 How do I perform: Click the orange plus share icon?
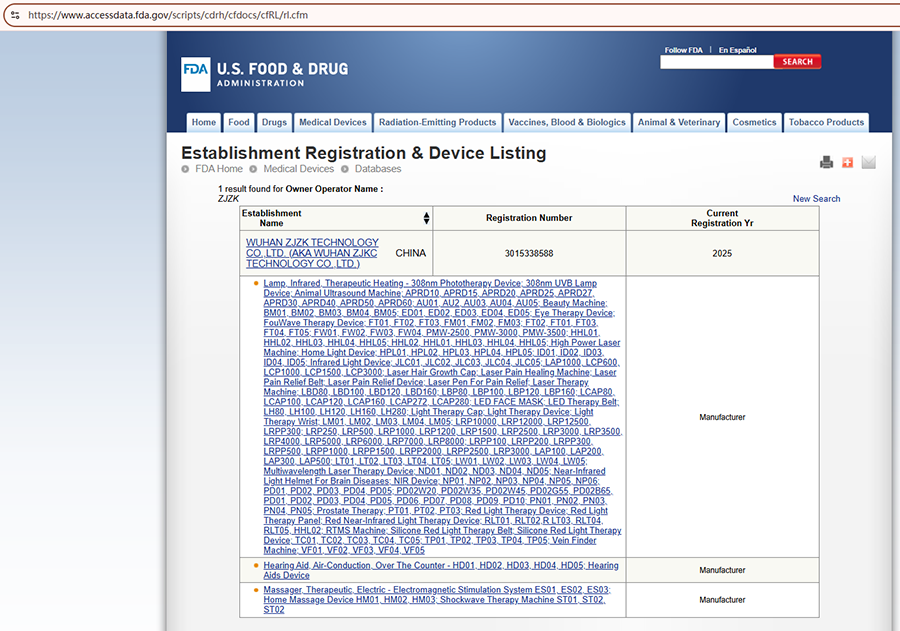847,162
